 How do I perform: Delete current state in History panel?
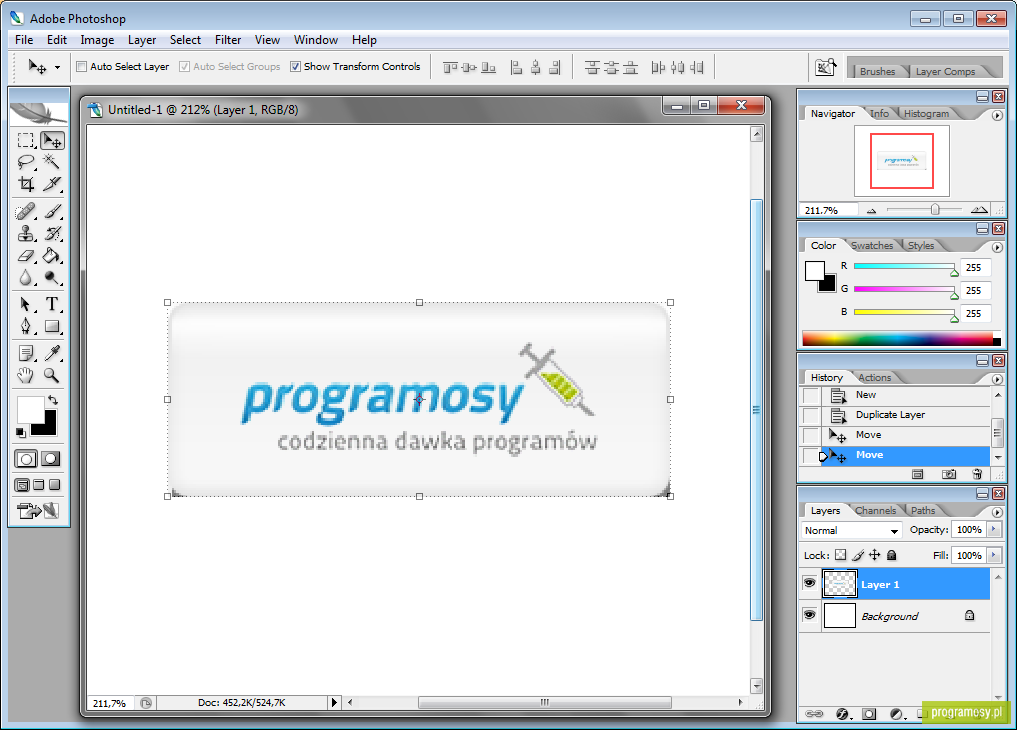coord(977,475)
